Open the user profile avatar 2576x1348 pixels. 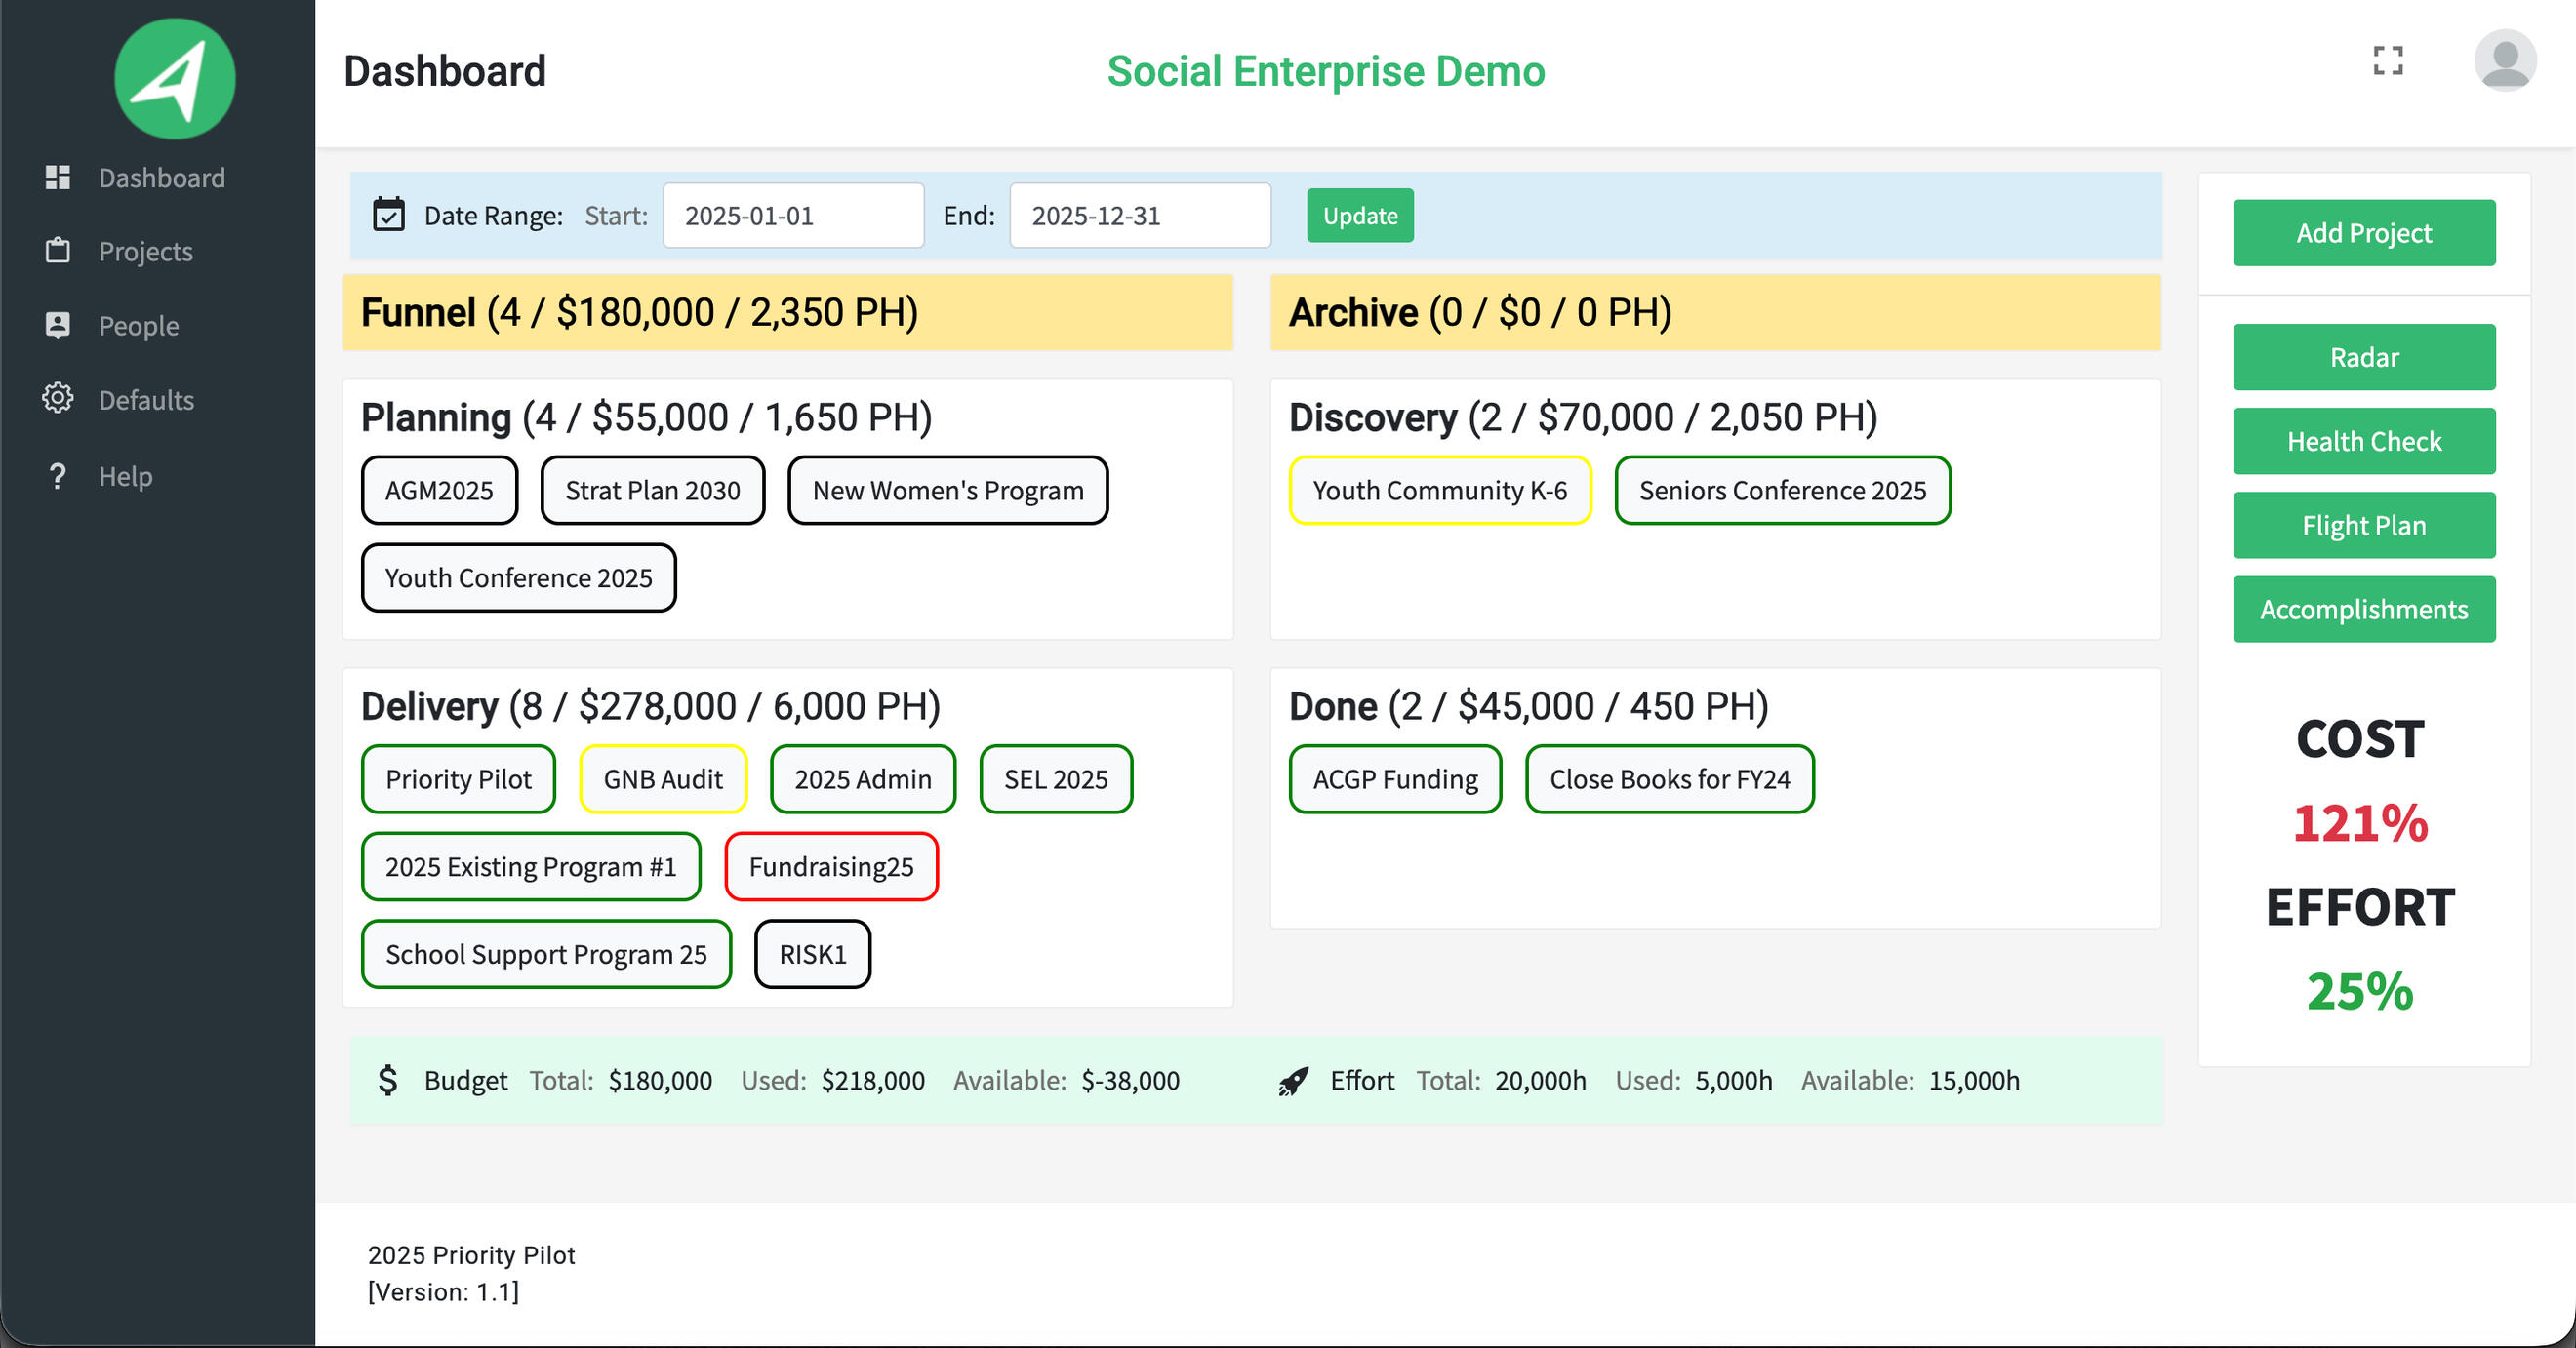point(2504,61)
